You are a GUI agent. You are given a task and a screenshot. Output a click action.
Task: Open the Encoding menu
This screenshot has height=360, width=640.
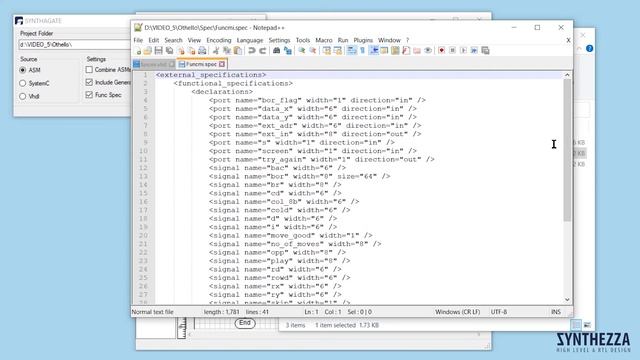pos(219,40)
